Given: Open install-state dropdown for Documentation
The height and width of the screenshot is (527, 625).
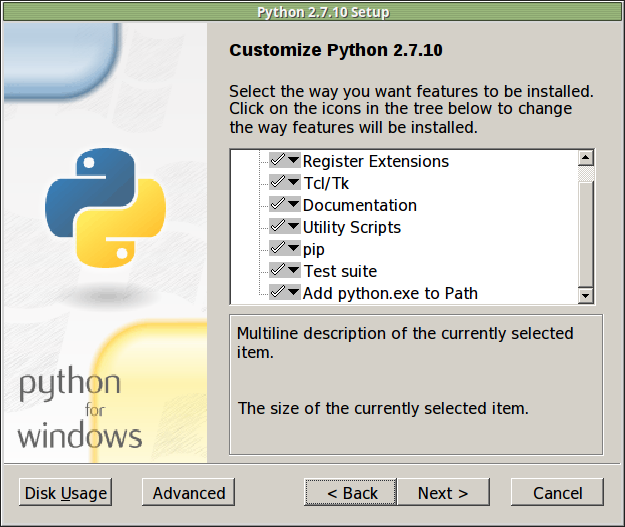Looking at the screenshot, I should click(285, 205).
